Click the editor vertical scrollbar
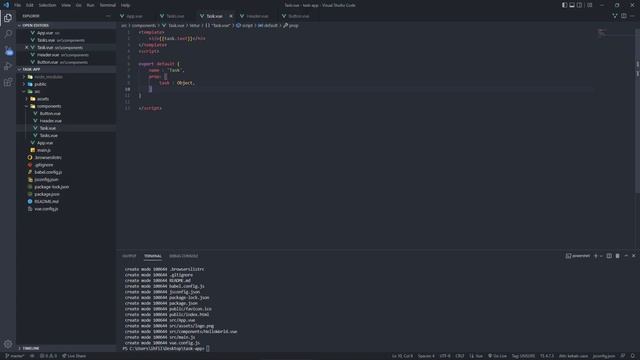The width and height of the screenshot is (640, 360). 638,110
